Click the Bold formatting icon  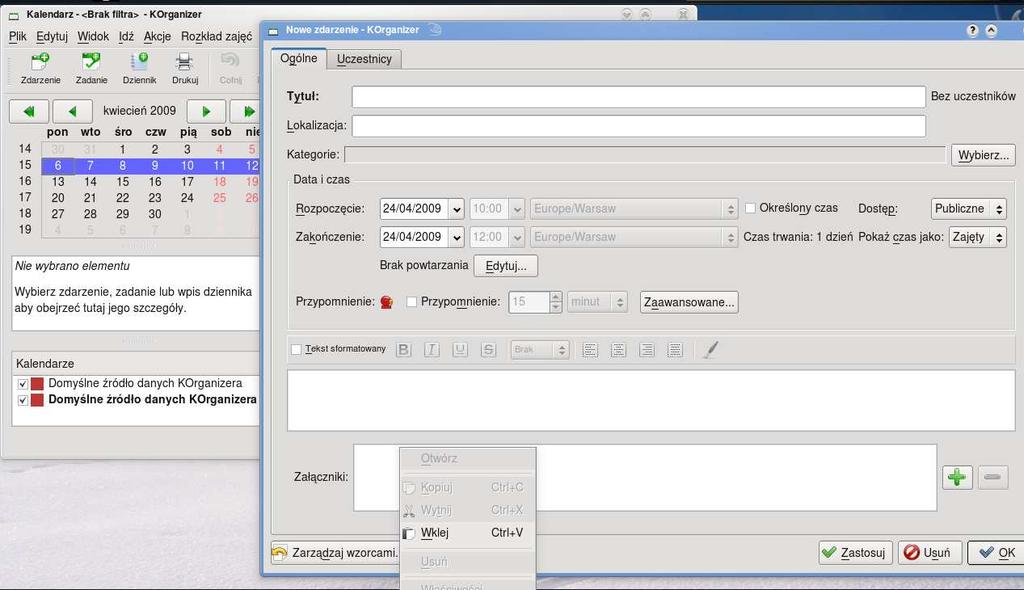[404, 350]
